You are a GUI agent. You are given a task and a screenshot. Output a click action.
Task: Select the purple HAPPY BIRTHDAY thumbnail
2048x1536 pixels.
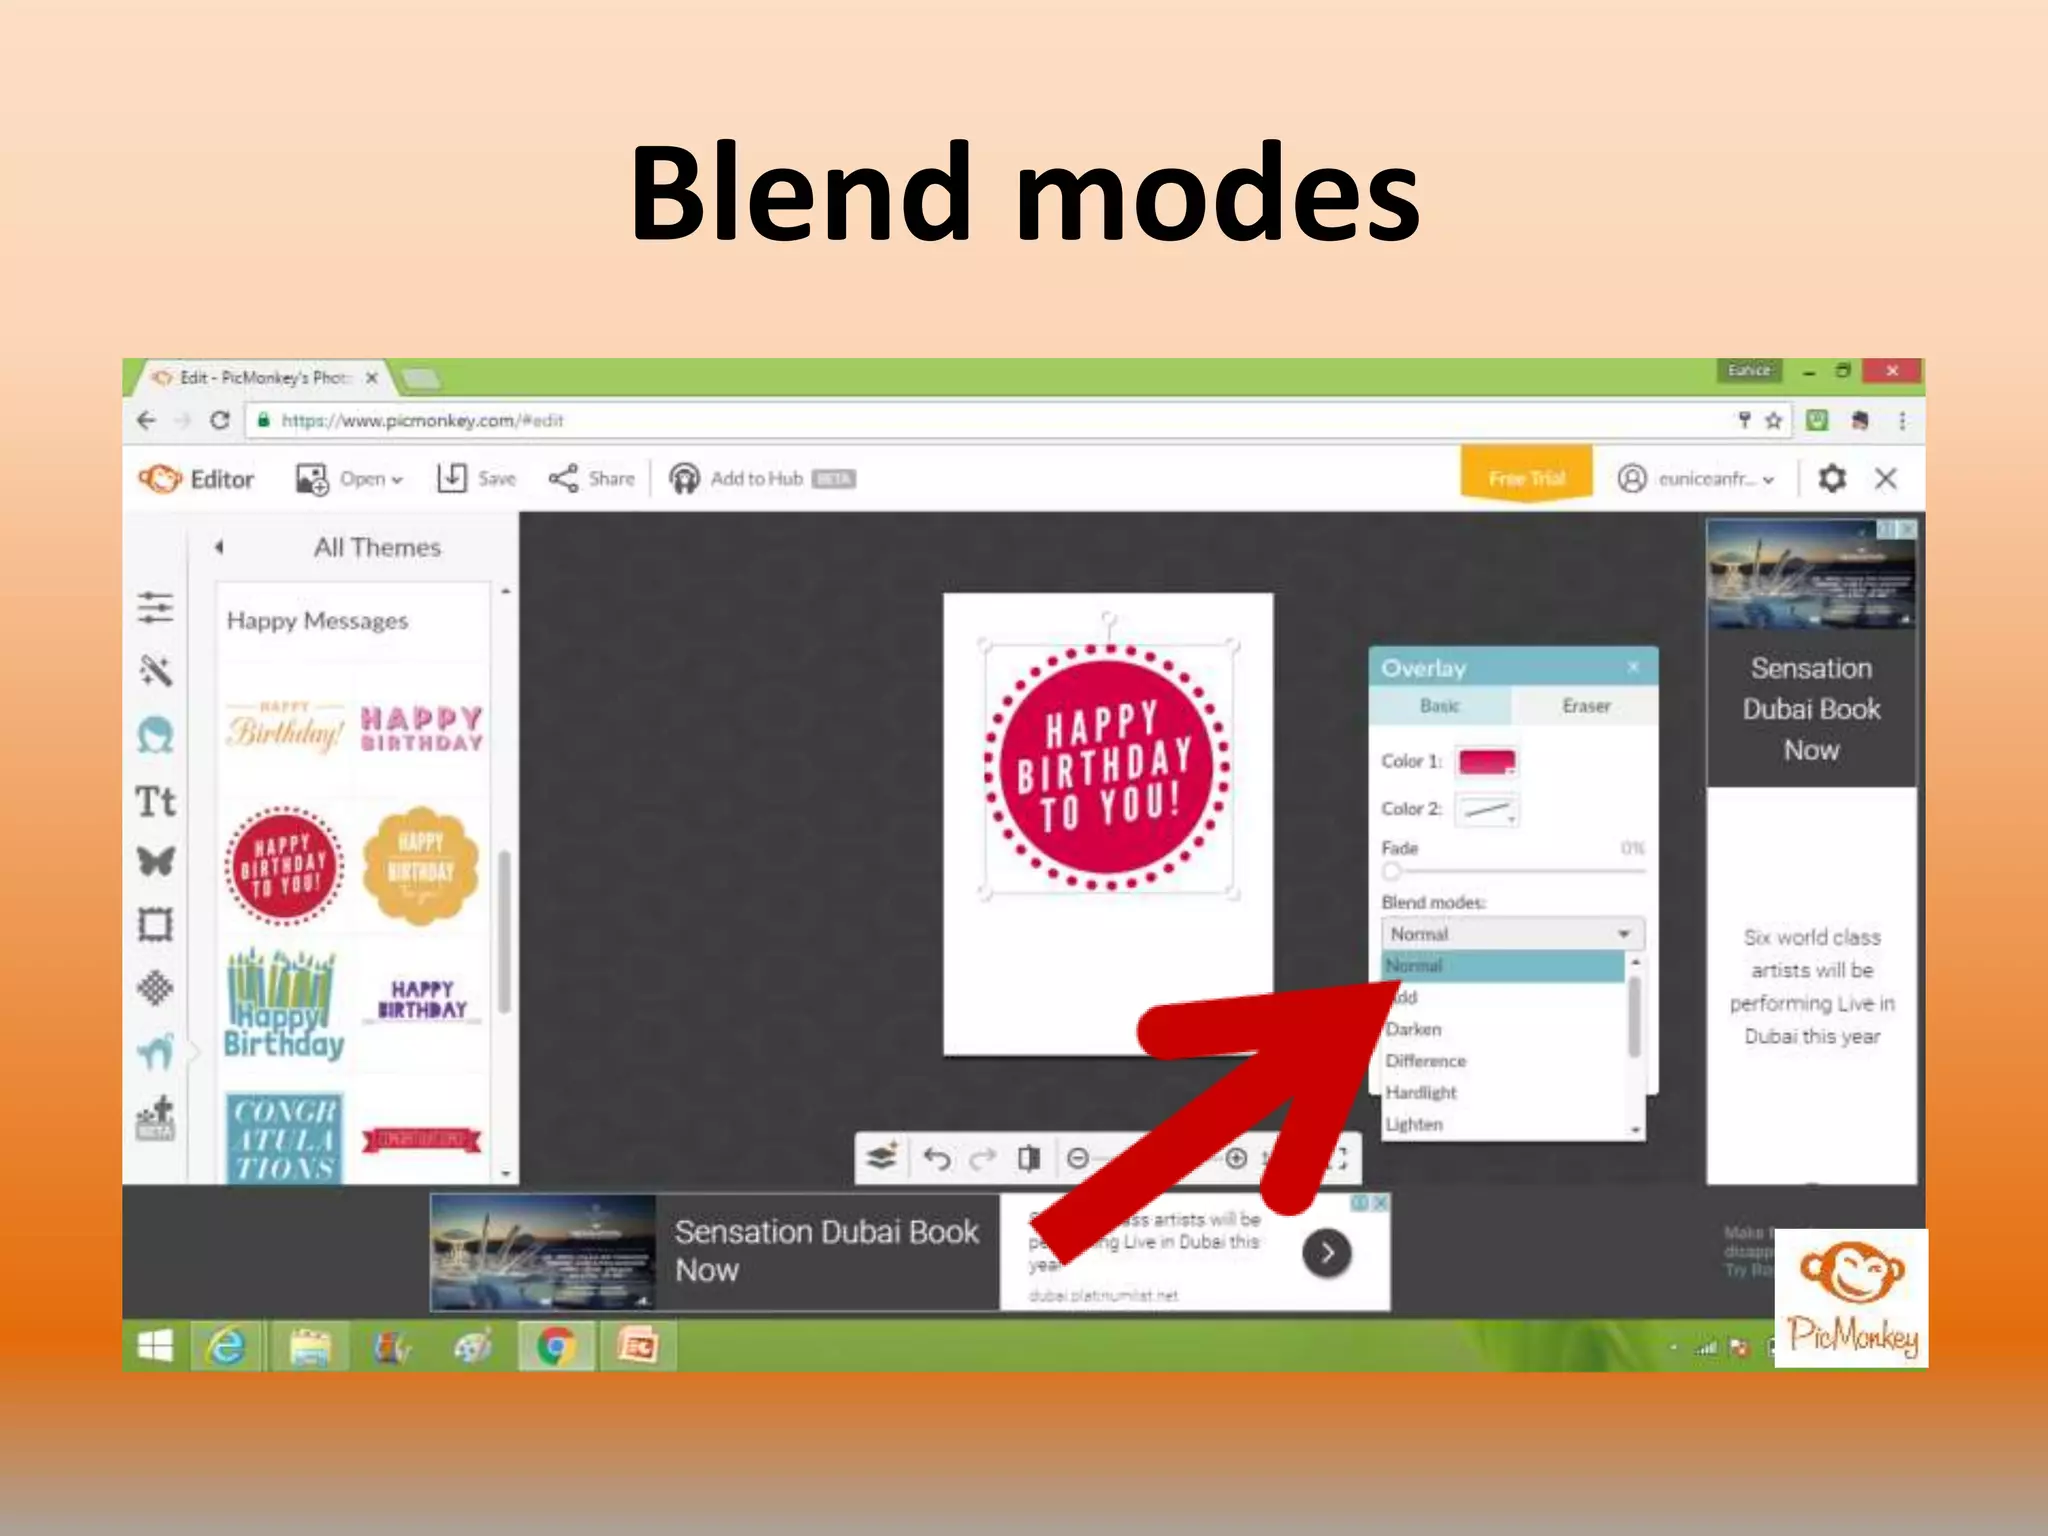(x=422, y=1001)
